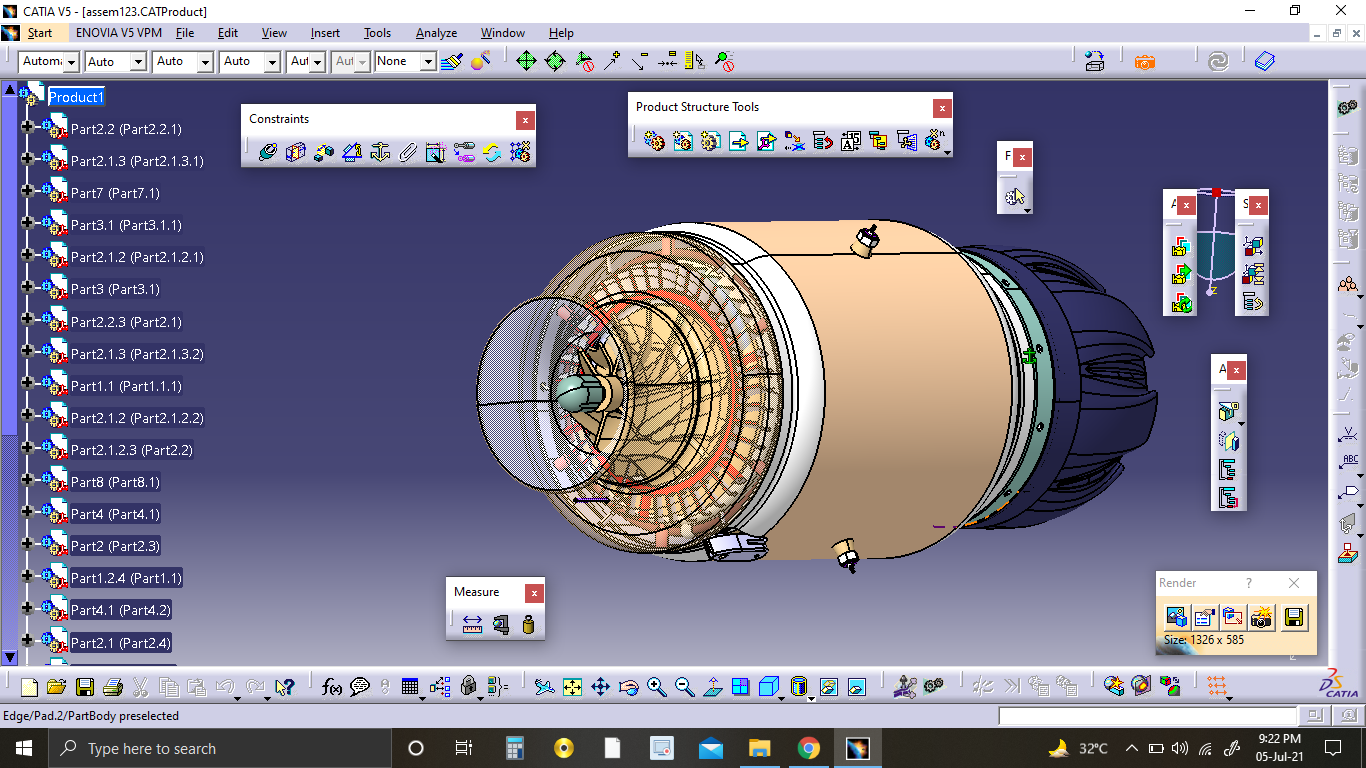
Task: Select the Pan view tool
Action: coord(600,687)
